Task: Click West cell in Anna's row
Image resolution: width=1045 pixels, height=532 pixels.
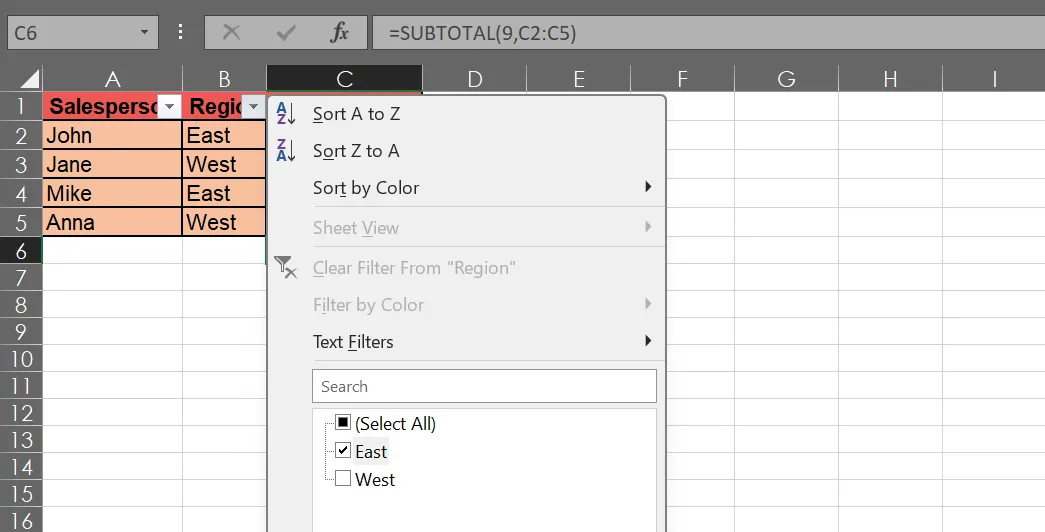Action: point(224,222)
